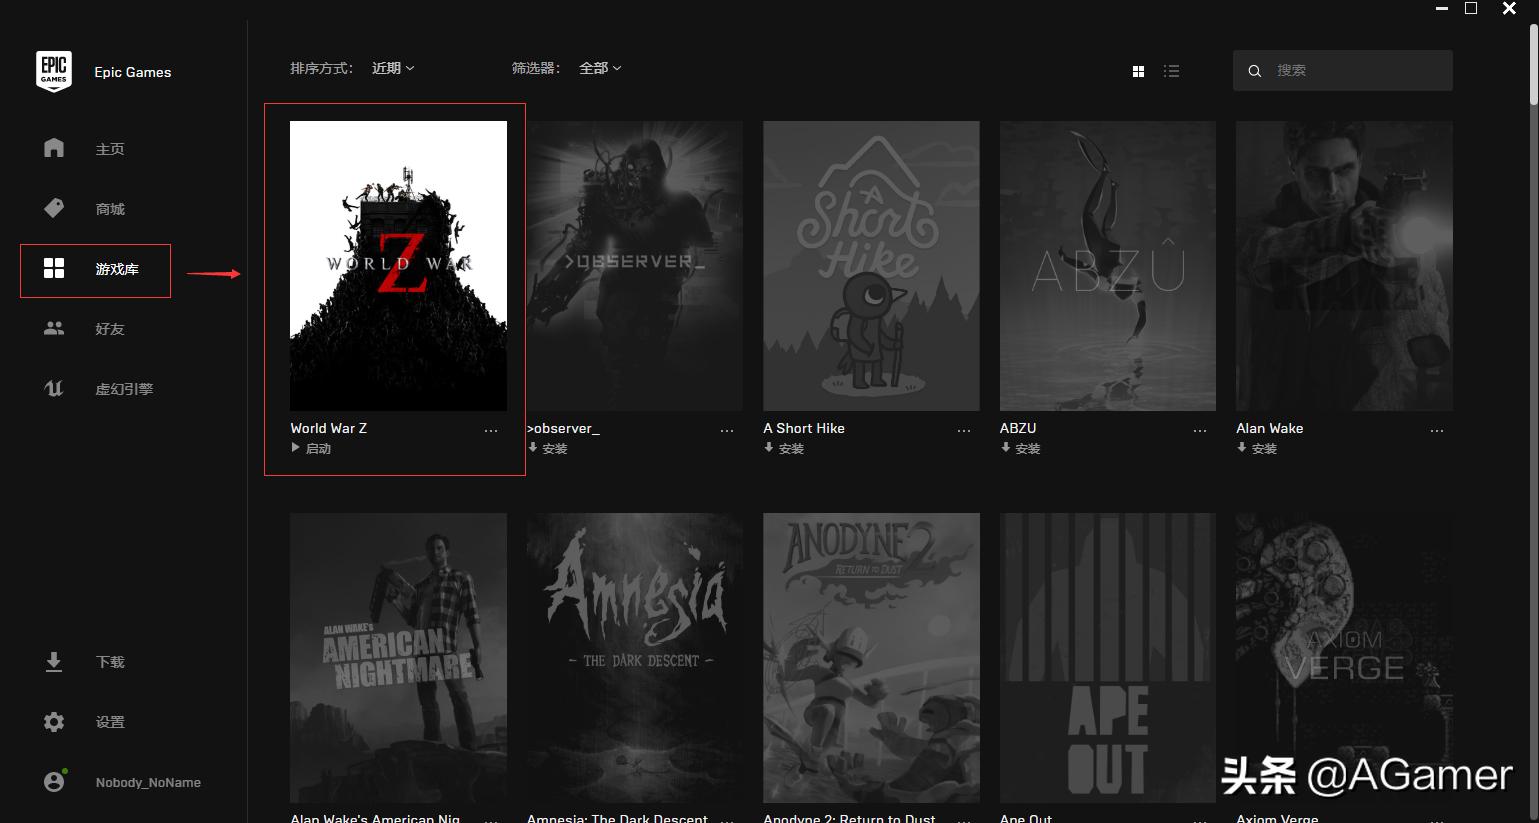The height and width of the screenshot is (823, 1539).
Task: Click 安装 under Alan Wake
Action: click(1264, 449)
